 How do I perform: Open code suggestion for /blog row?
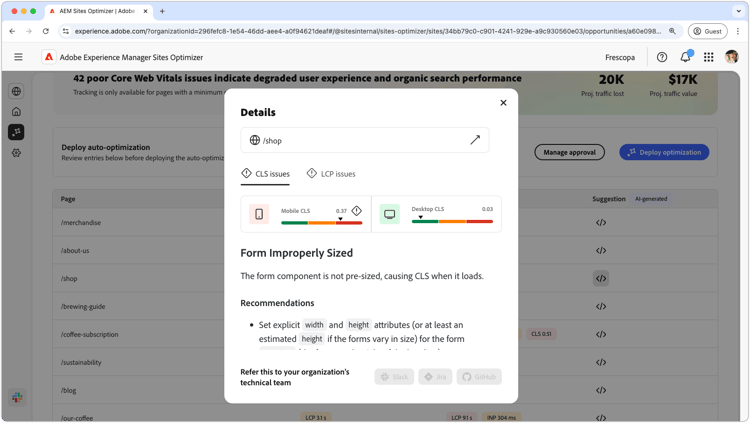tap(601, 390)
